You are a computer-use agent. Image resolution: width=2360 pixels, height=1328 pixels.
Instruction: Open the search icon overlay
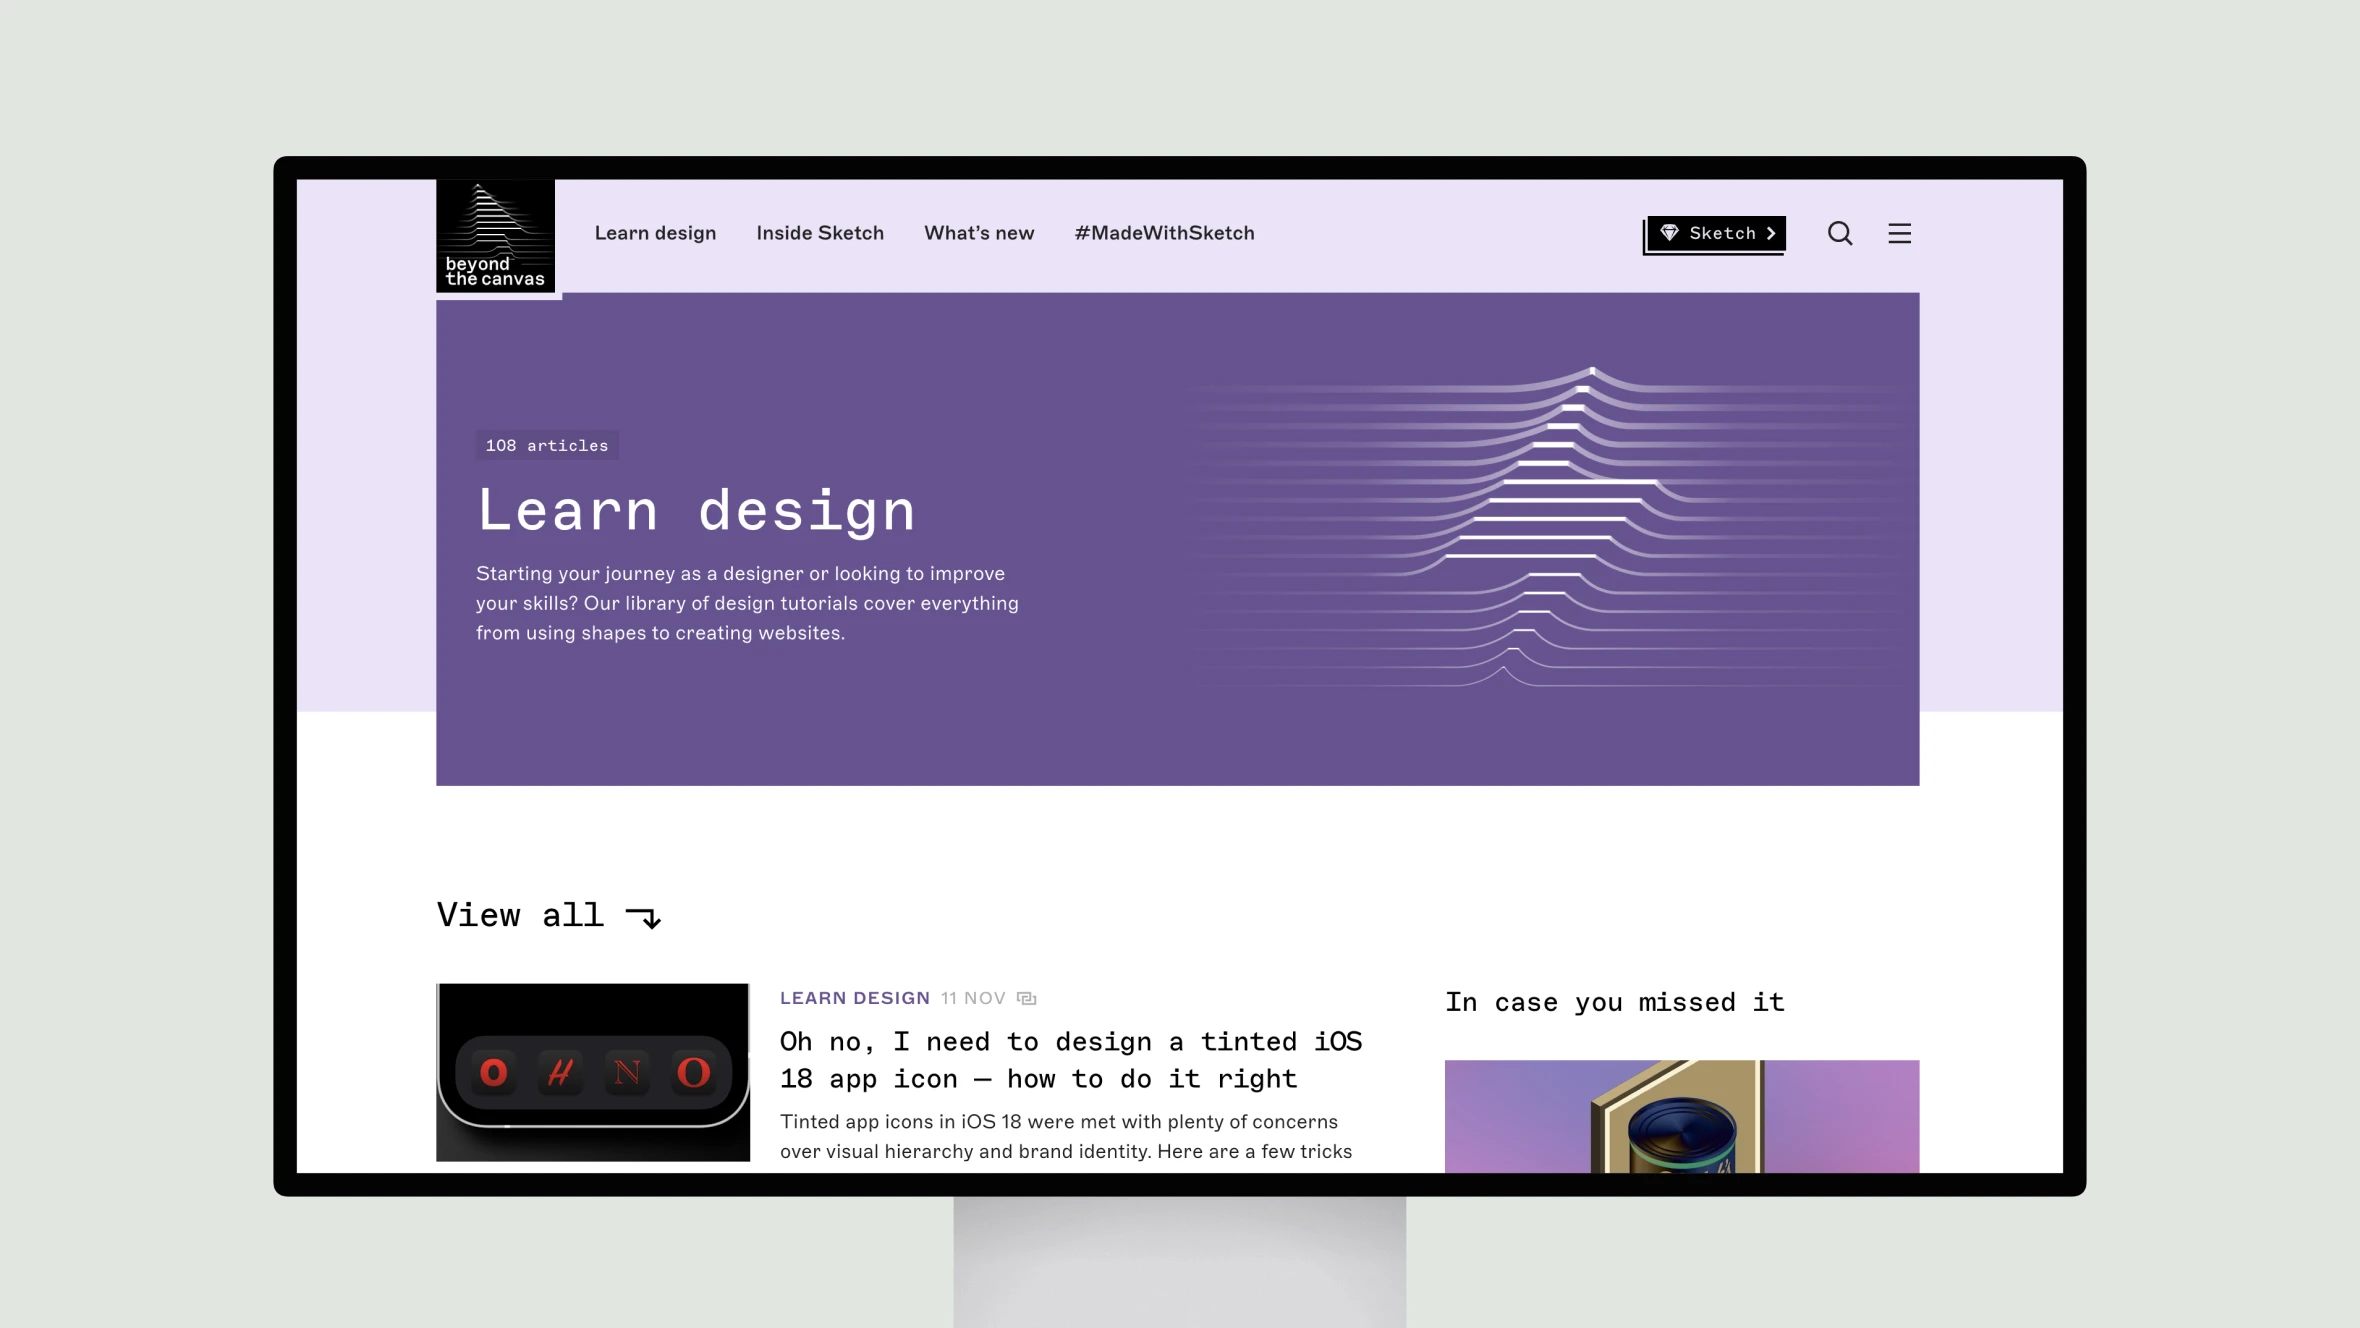(1840, 233)
